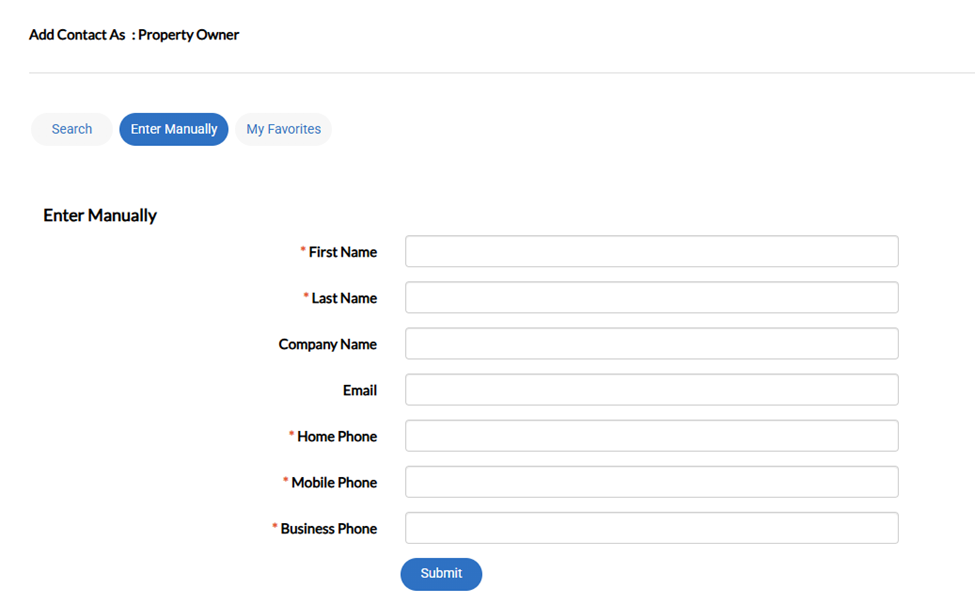975x605 pixels.
Task: Select the Company Name input field
Action: [x=651, y=344]
